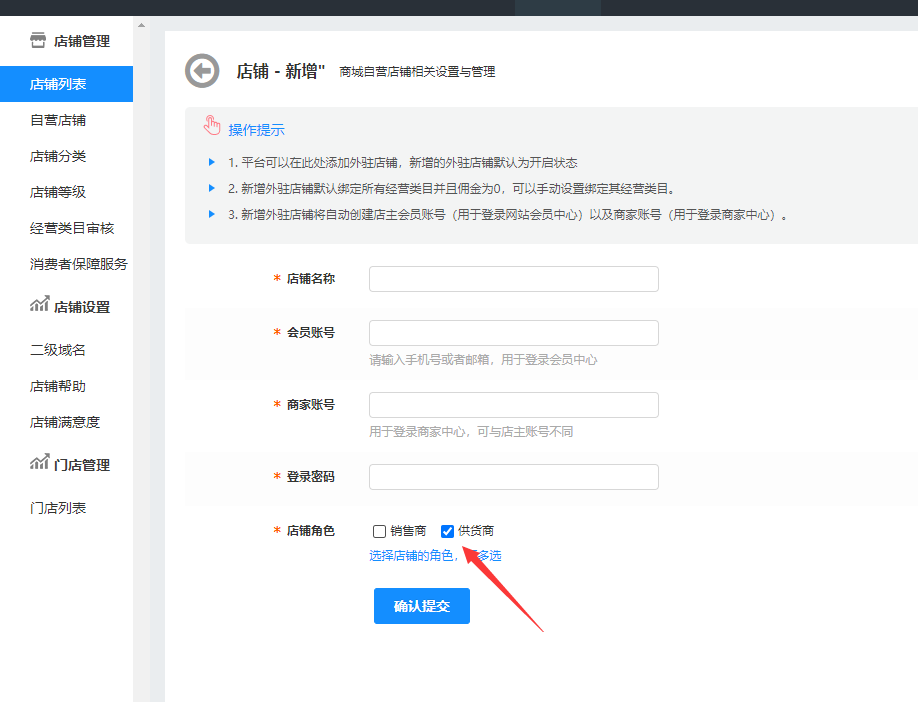Check the 销售商 role checkbox

379,531
